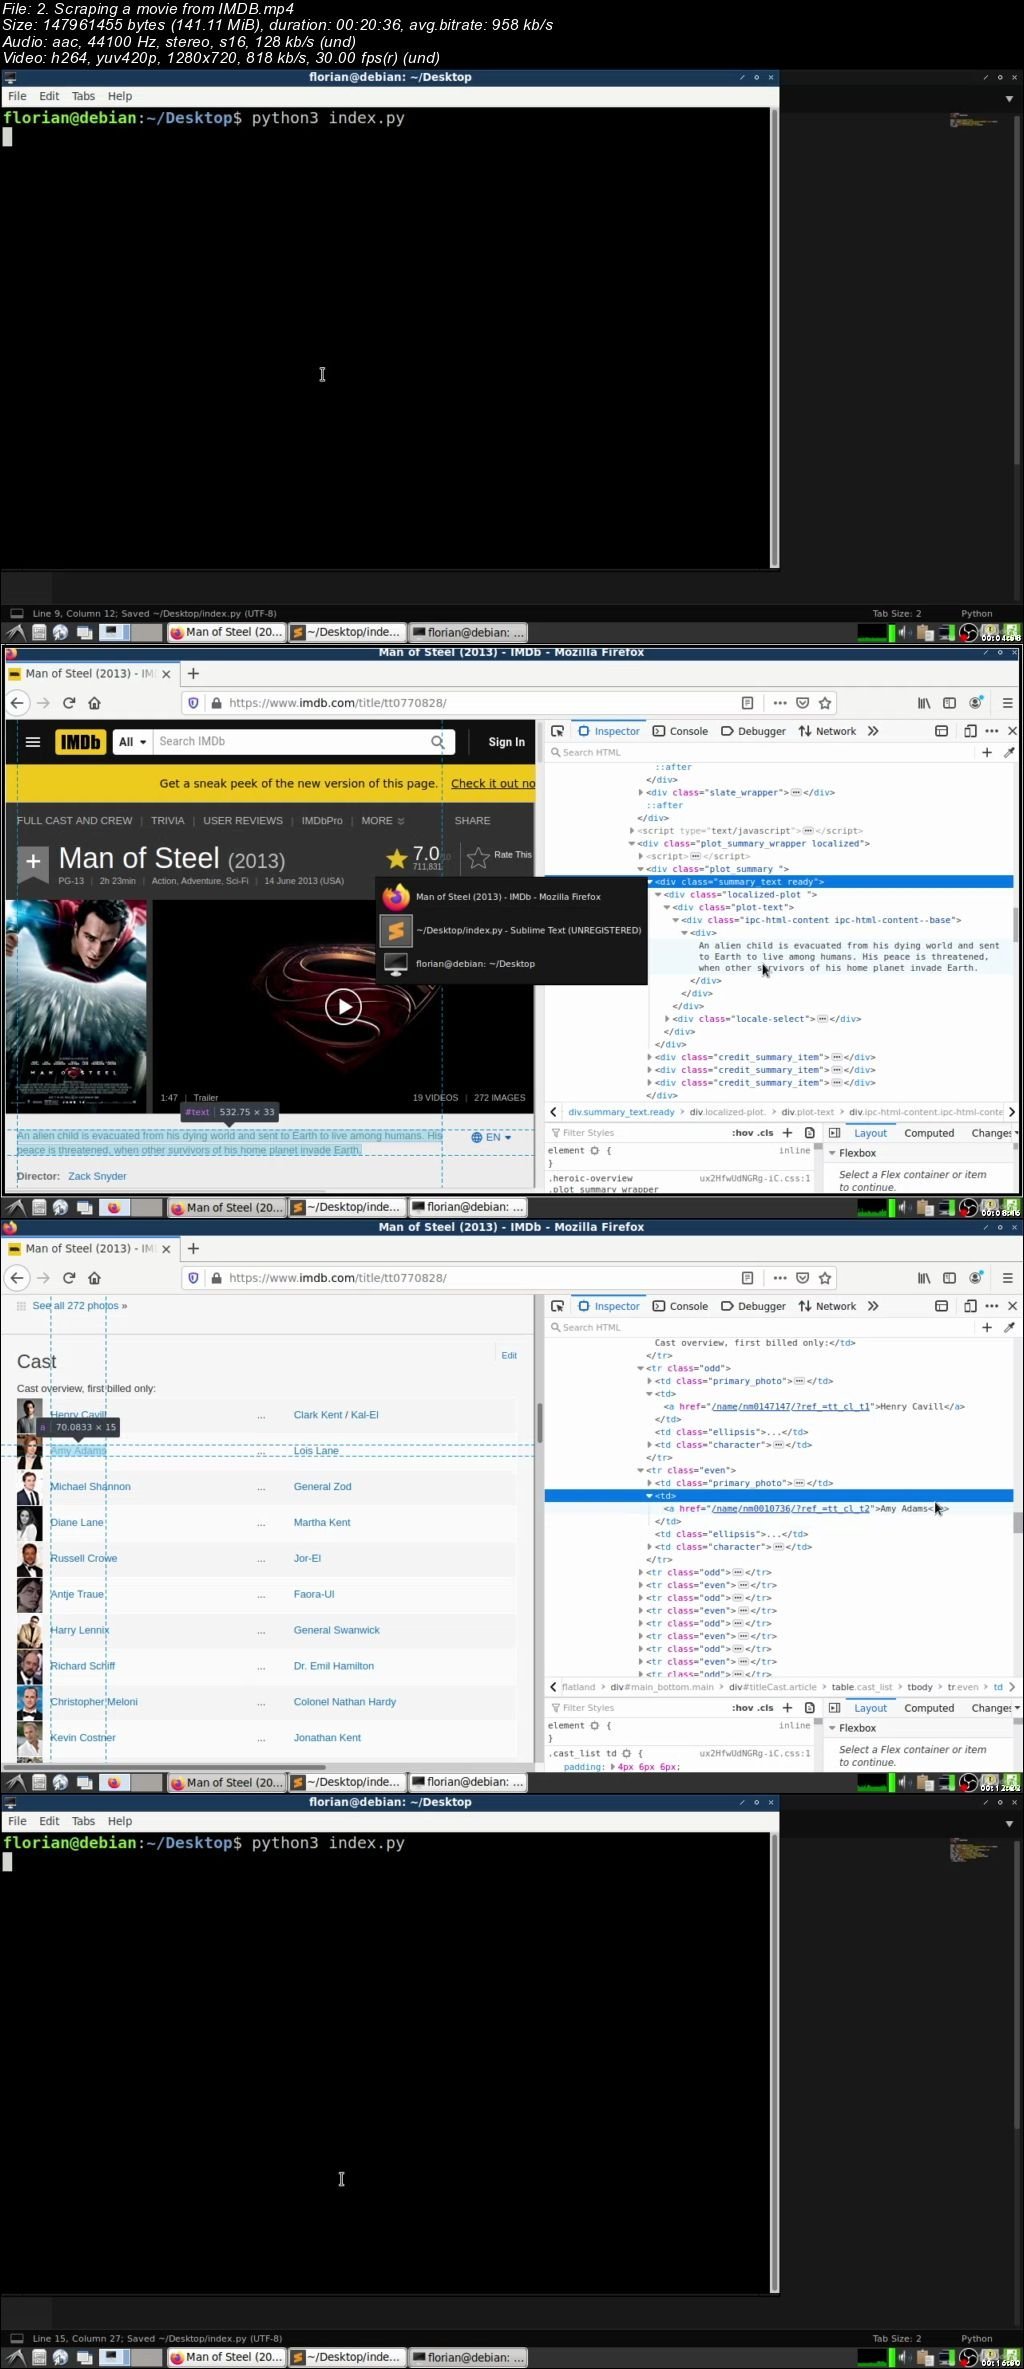The height and width of the screenshot is (2369, 1024).
Task: Click the Rate This star
Action: (x=478, y=857)
